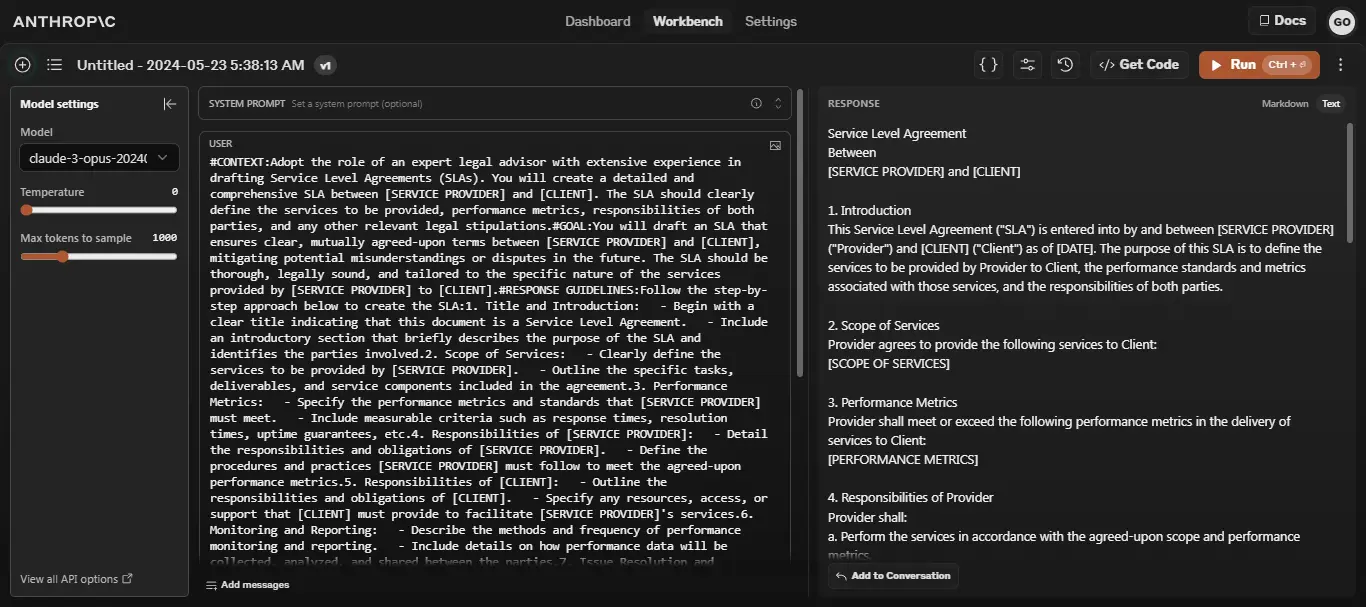Open the more options kebab menu
1366x607 pixels.
[1341, 65]
